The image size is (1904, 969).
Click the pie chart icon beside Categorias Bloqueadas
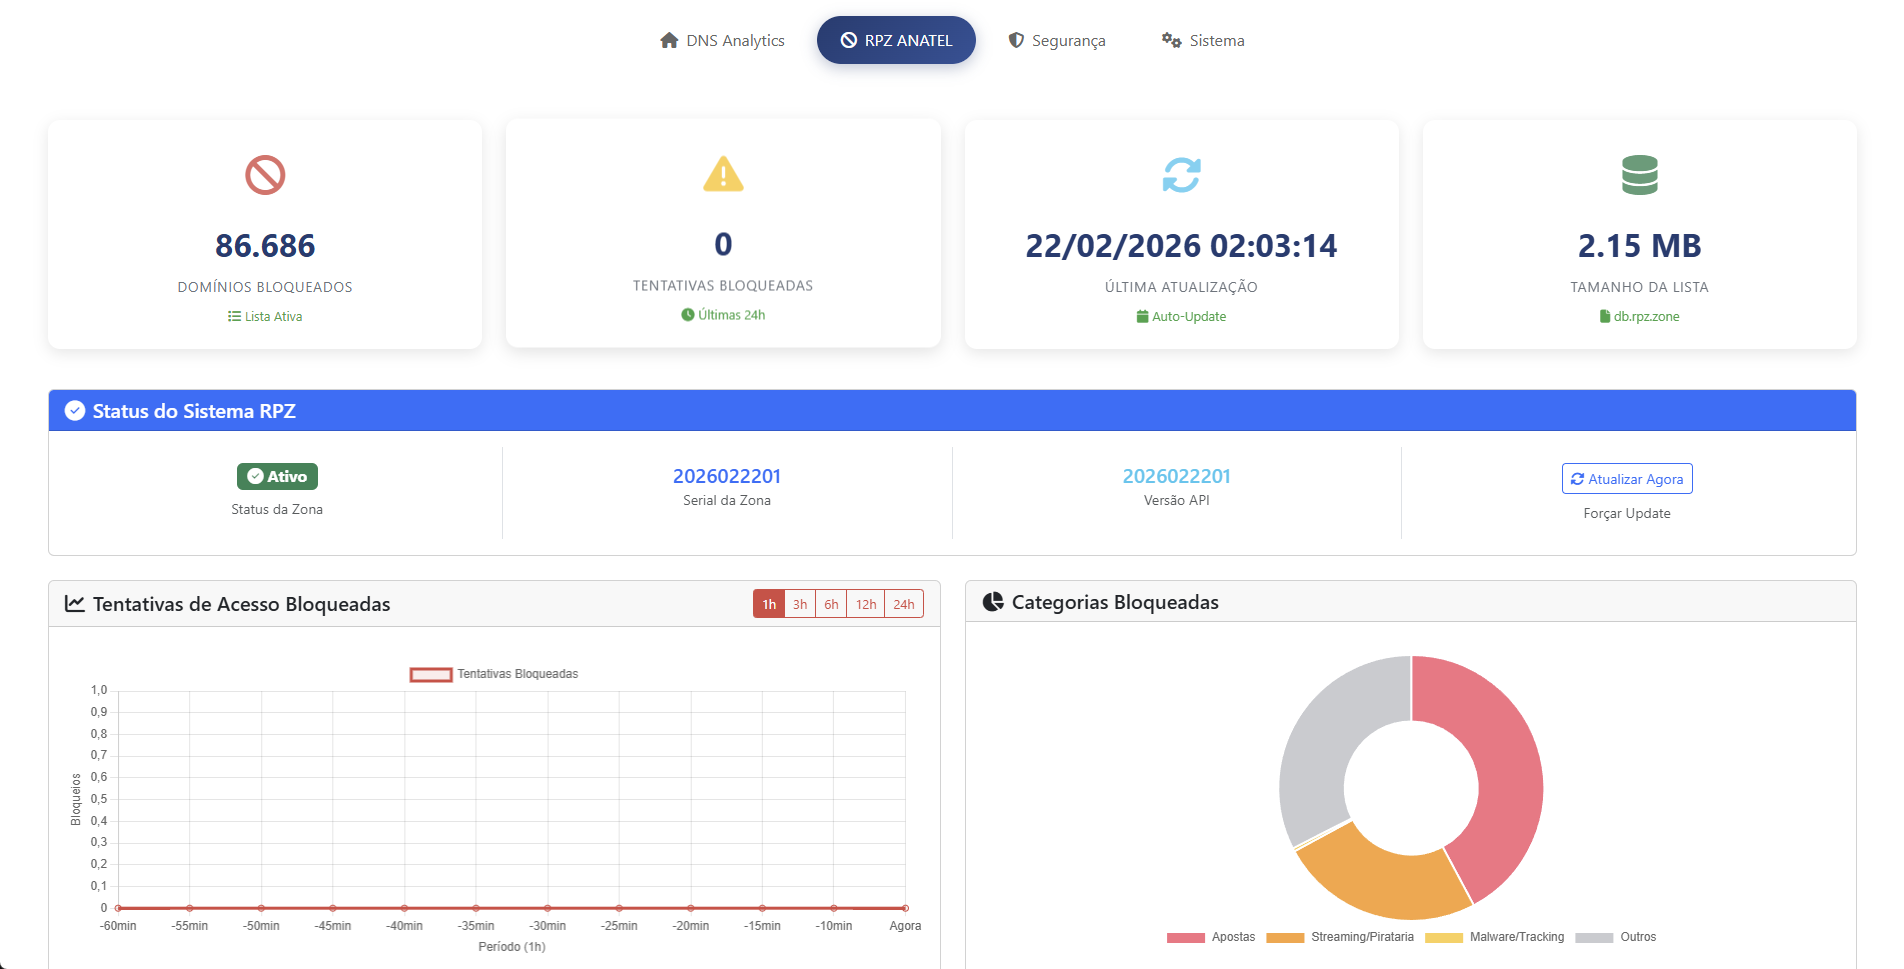[993, 602]
